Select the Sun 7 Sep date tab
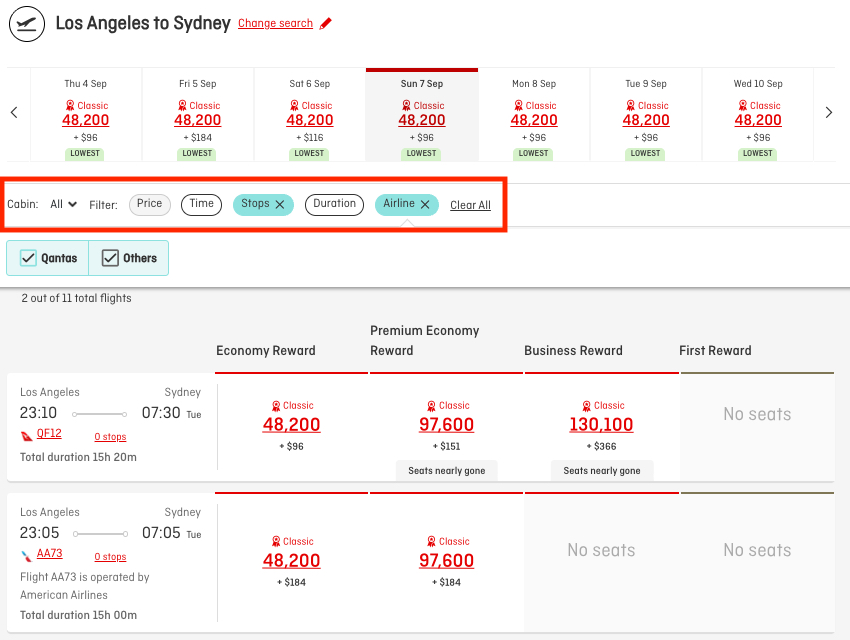The width and height of the screenshot is (850, 640). (422, 115)
